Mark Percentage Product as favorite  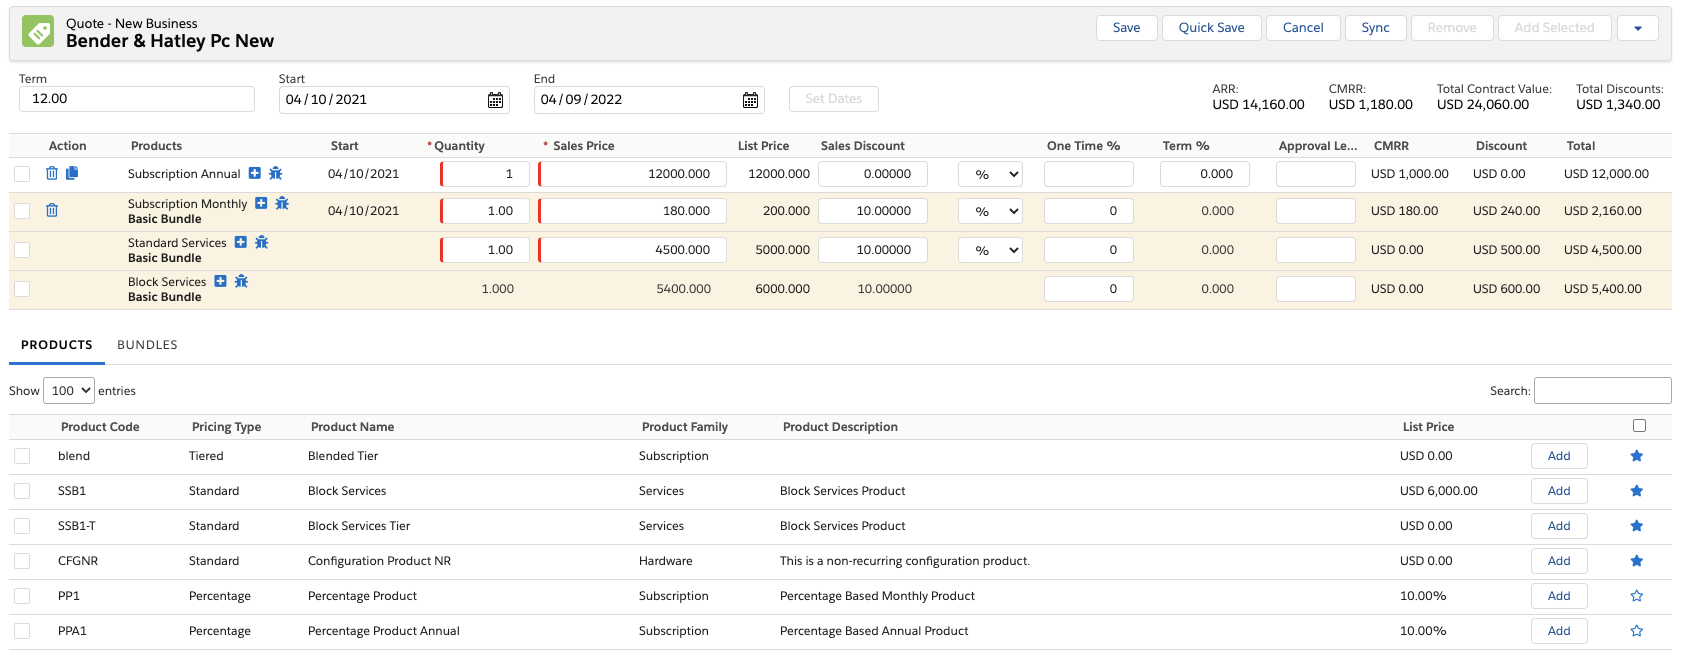(1637, 596)
